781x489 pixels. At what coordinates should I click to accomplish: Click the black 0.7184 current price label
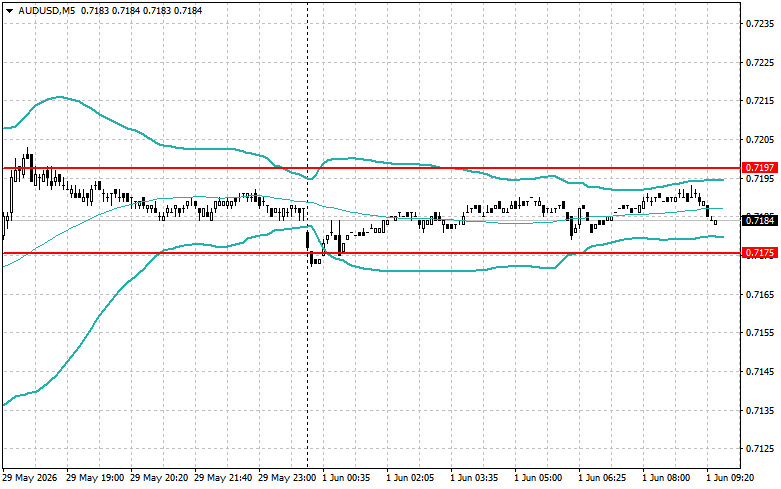click(760, 220)
